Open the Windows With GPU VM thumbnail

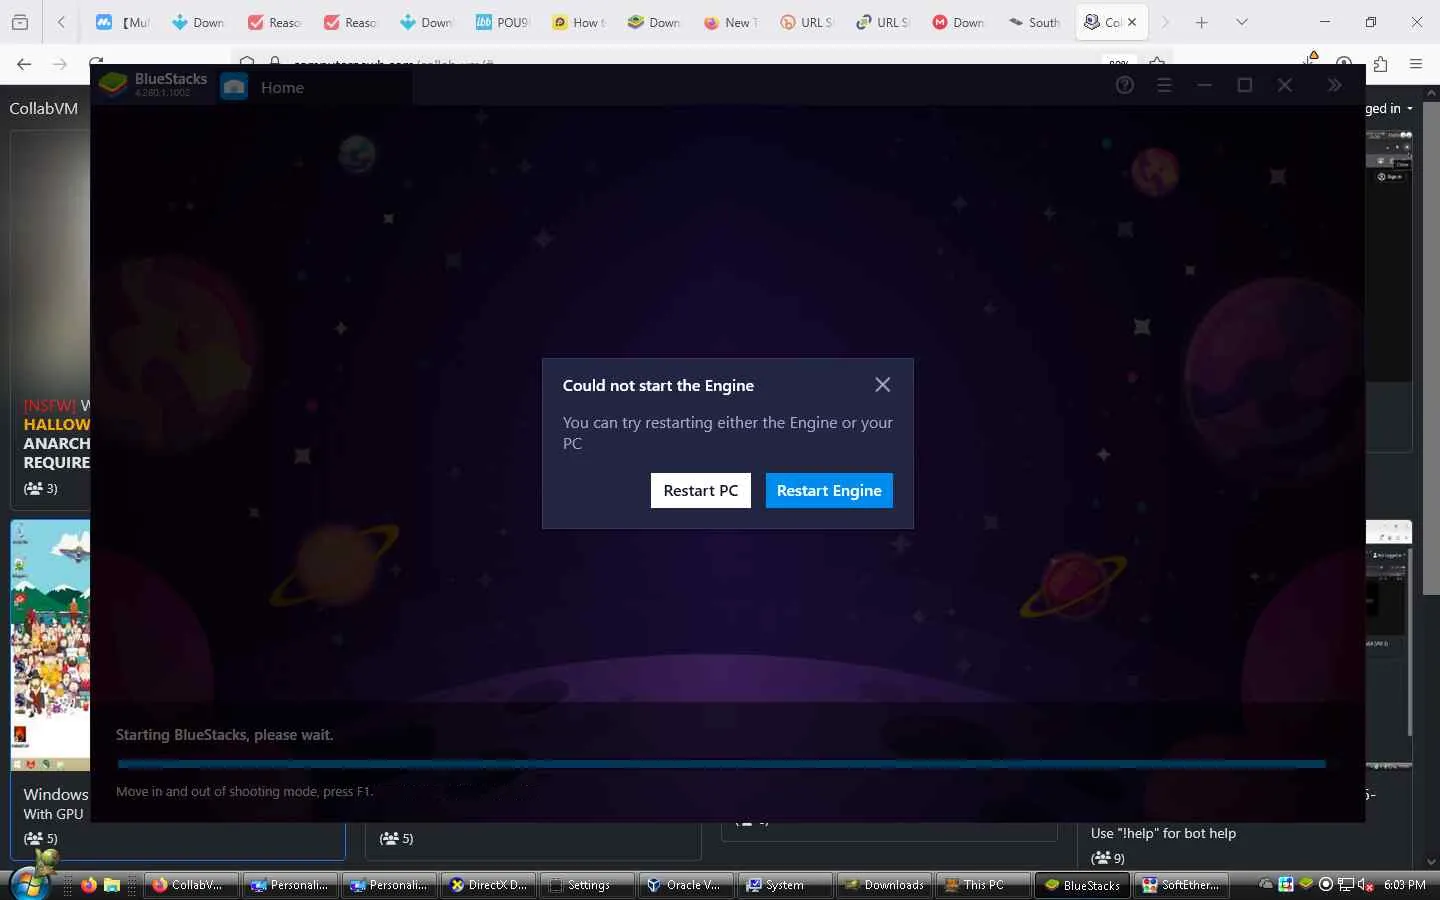click(50, 645)
